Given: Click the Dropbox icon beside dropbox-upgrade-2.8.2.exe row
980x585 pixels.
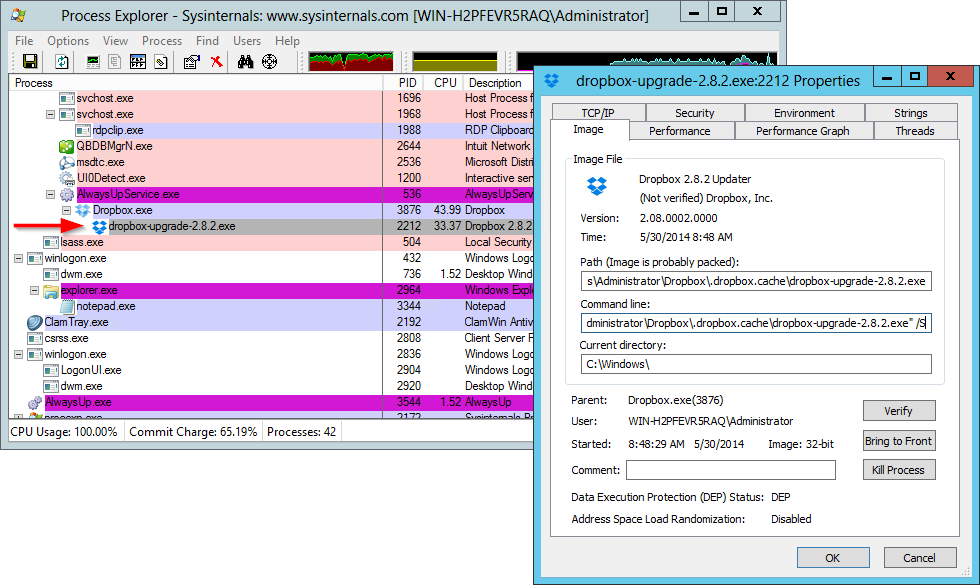Looking at the screenshot, I should pyautogui.click(x=99, y=226).
